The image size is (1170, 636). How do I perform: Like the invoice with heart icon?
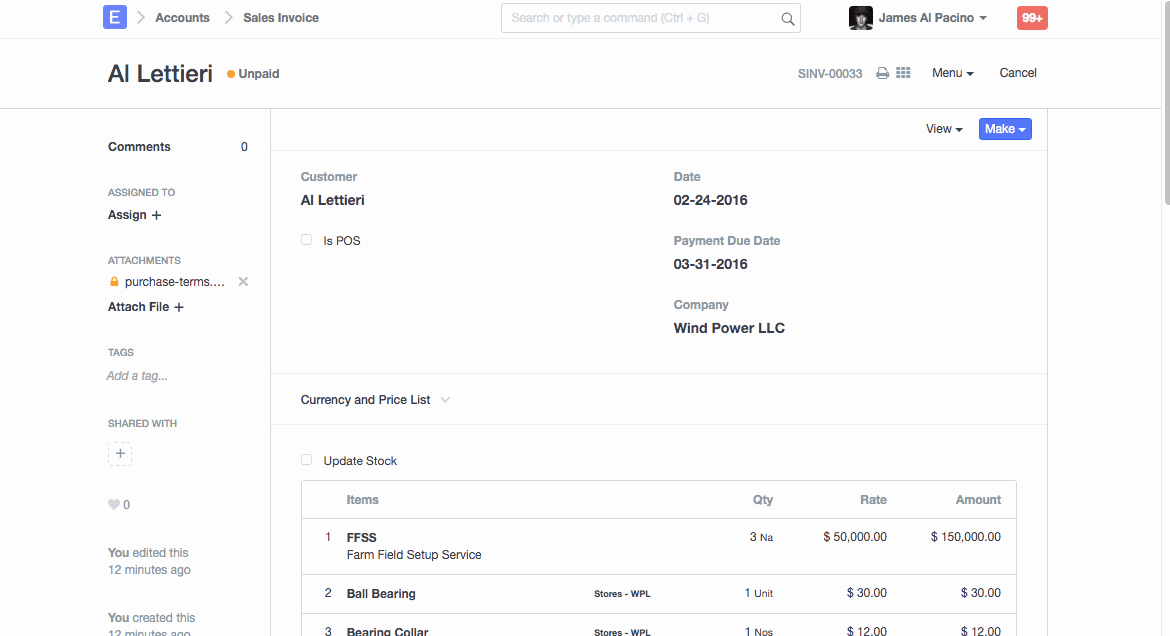(114, 505)
